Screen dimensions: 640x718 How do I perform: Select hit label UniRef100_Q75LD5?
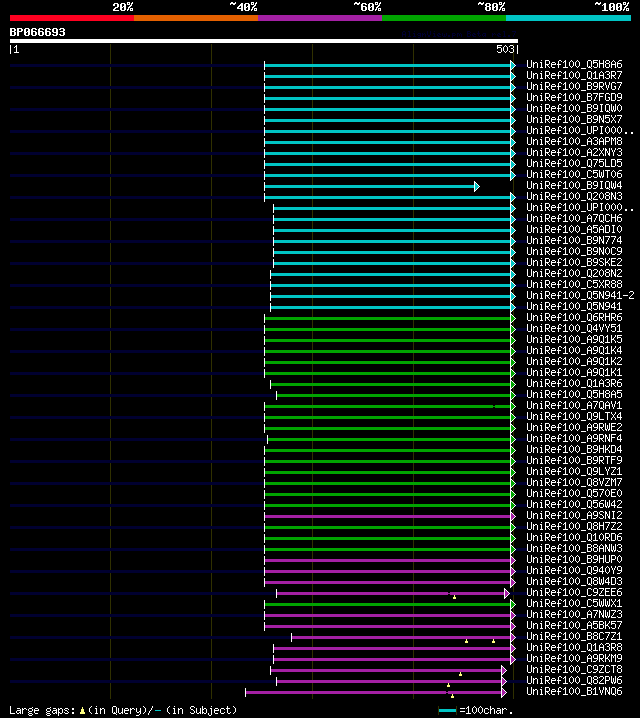tap(574, 163)
